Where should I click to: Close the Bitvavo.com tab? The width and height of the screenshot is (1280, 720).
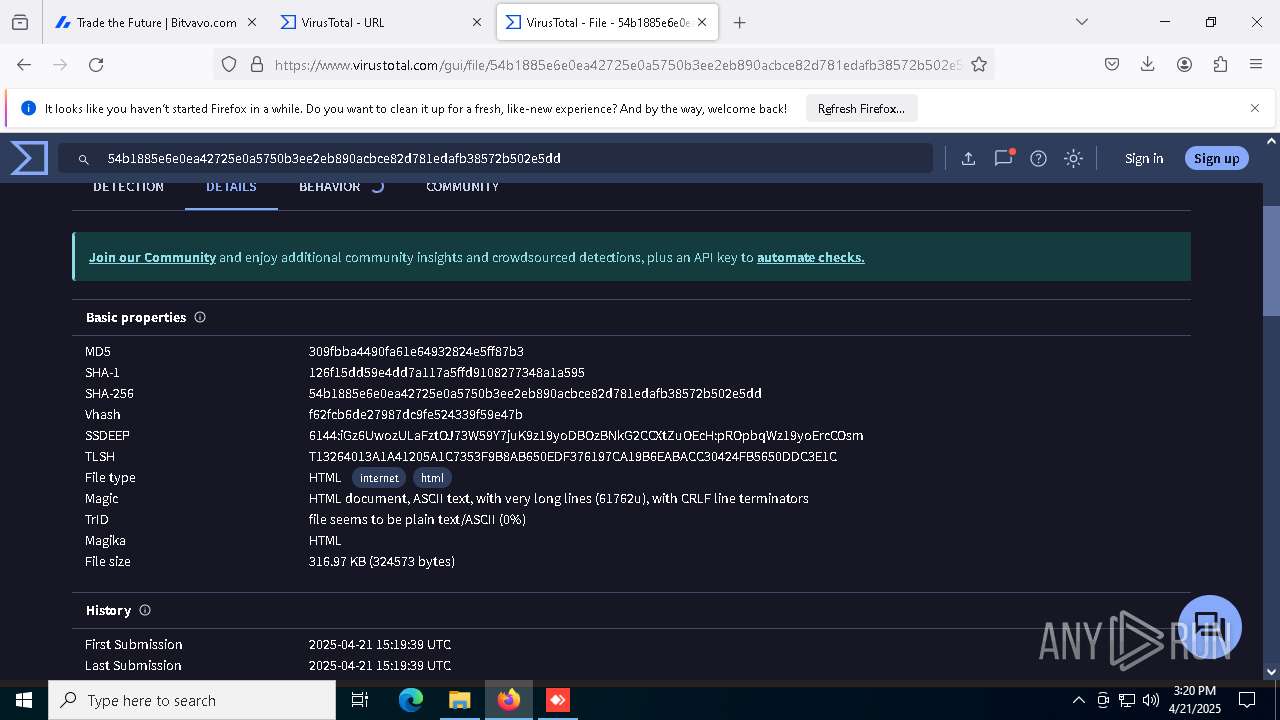coord(252,22)
